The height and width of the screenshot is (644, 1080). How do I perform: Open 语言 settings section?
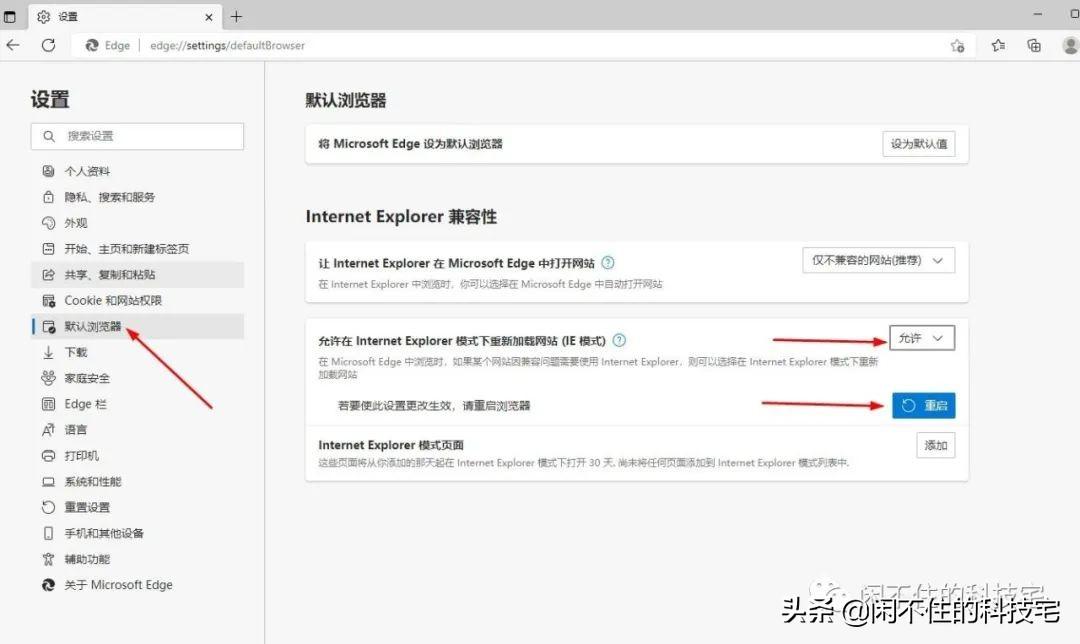[137, 430]
